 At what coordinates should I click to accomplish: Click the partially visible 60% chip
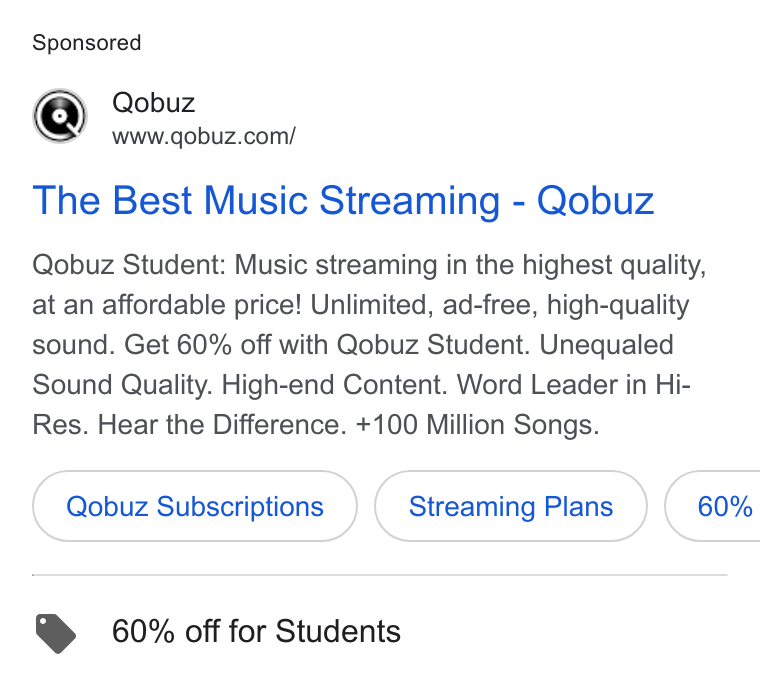point(712,506)
